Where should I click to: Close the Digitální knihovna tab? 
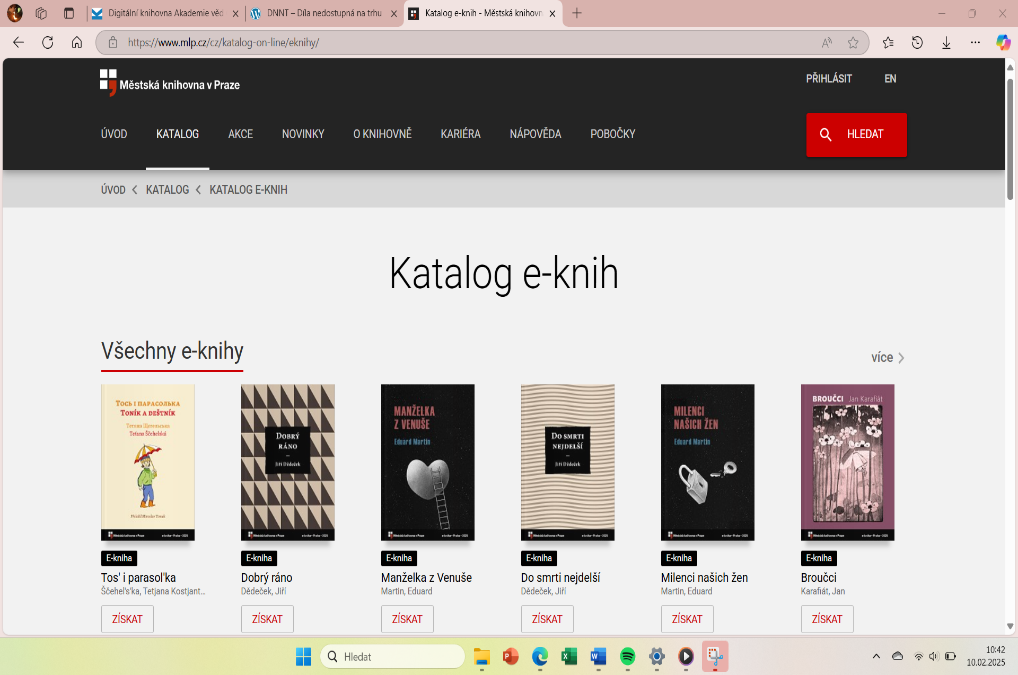[235, 13]
